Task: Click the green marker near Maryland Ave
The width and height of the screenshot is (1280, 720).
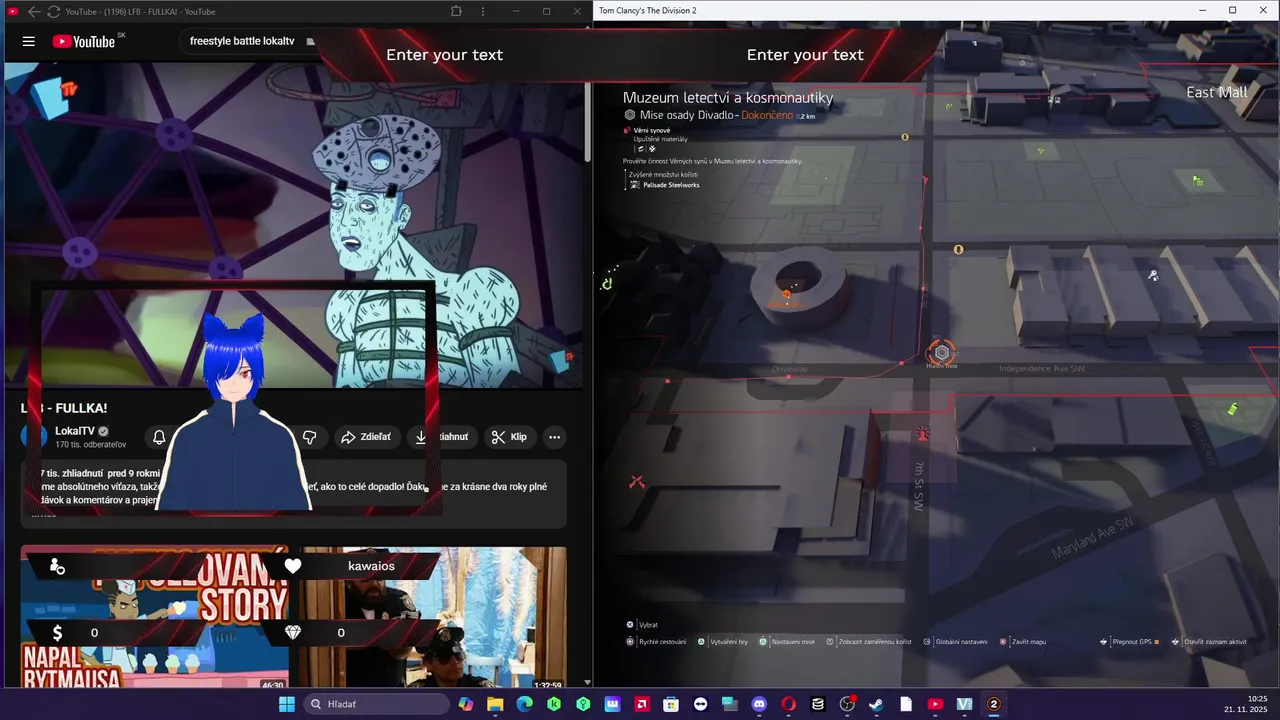Action: coord(1233,409)
